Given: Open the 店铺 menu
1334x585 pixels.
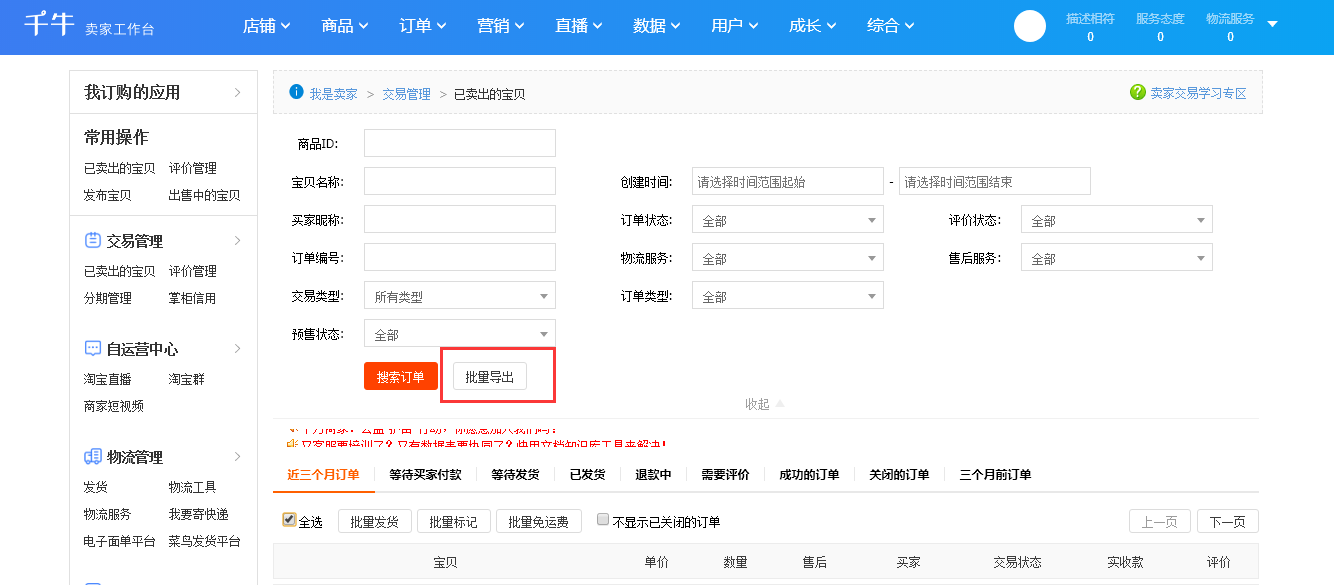Looking at the screenshot, I should point(266,25).
